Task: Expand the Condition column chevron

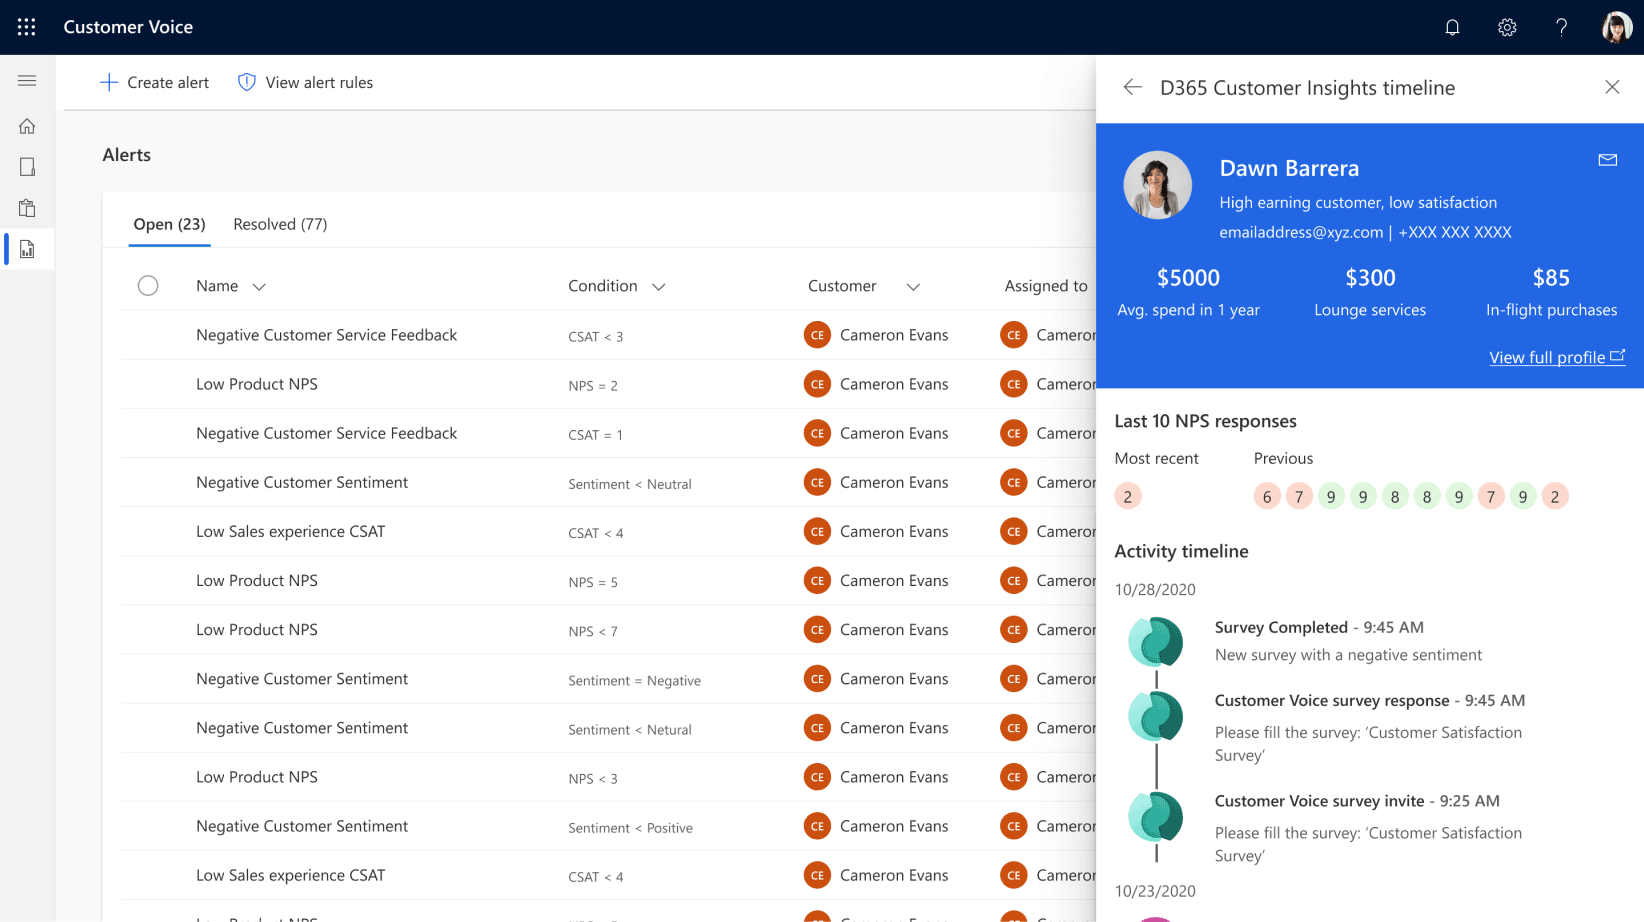Action: [658, 287]
